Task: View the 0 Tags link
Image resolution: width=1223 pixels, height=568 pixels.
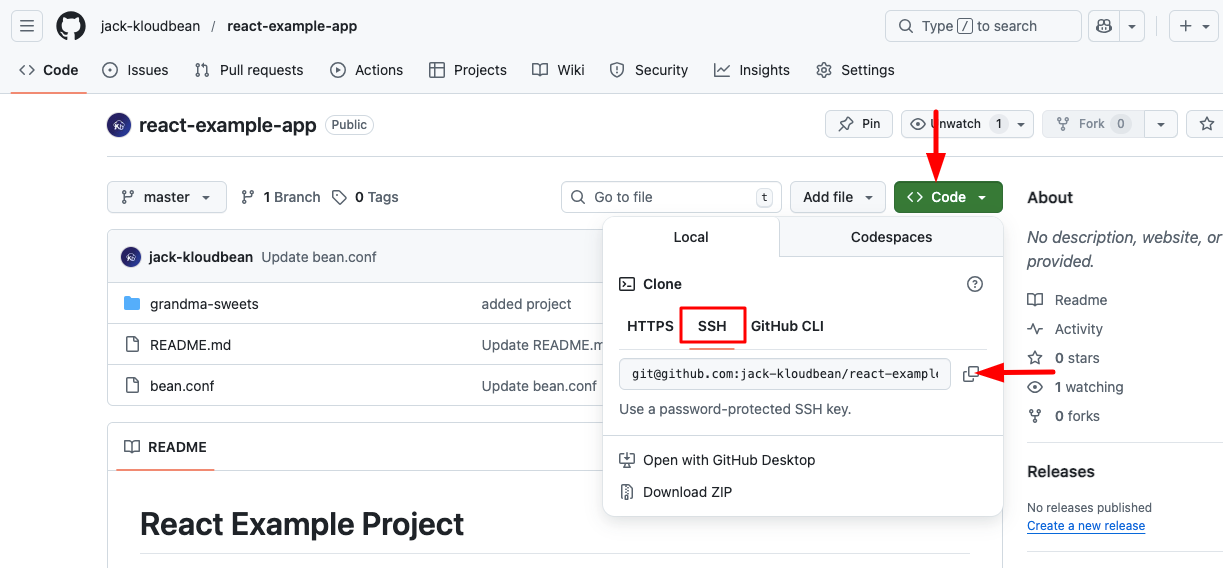Action: tap(365, 197)
